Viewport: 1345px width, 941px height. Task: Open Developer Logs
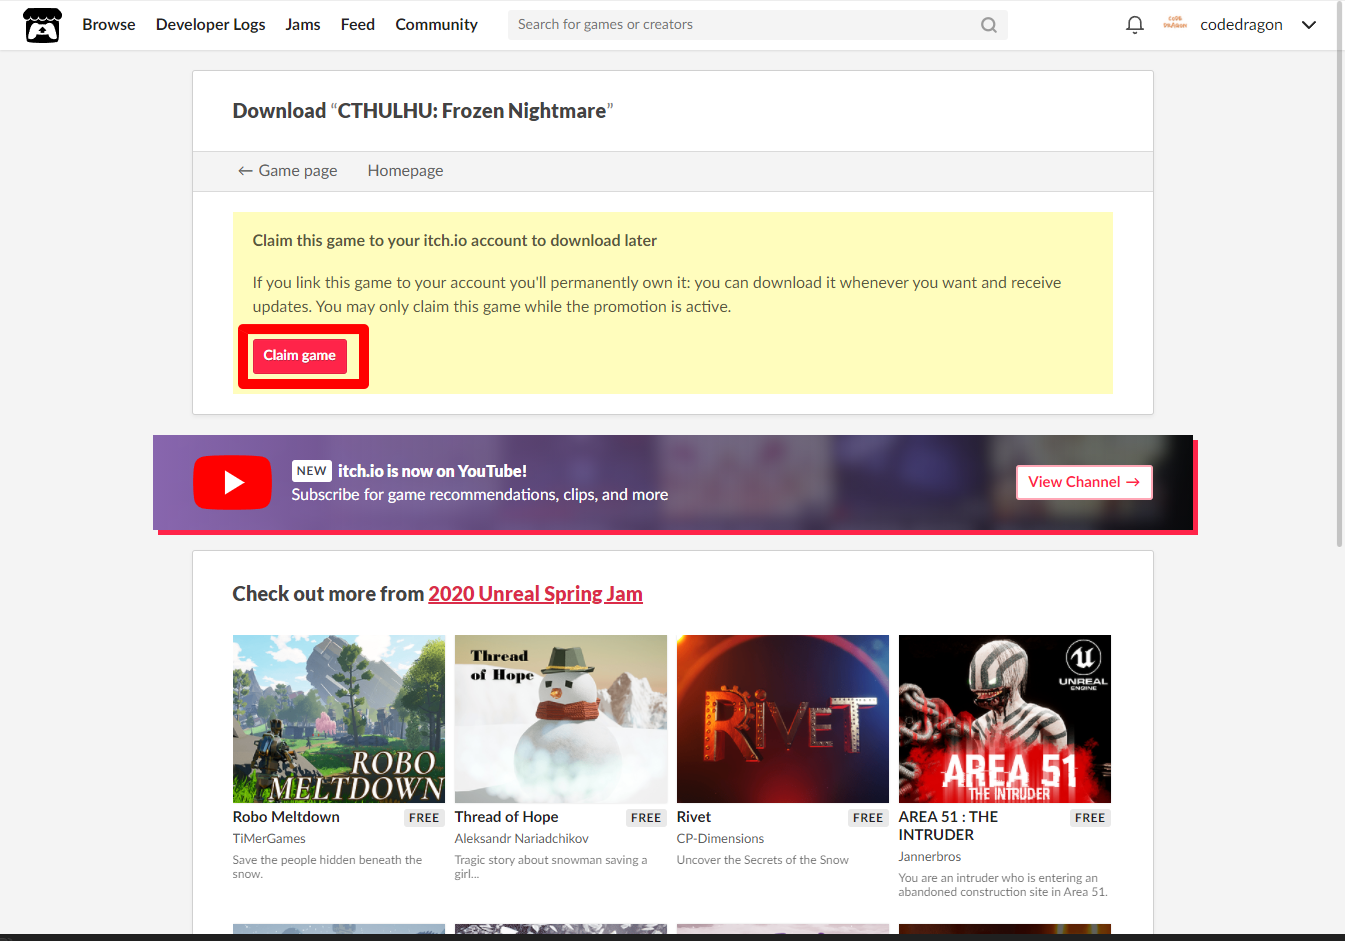pyautogui.click(x=211, y=24)
